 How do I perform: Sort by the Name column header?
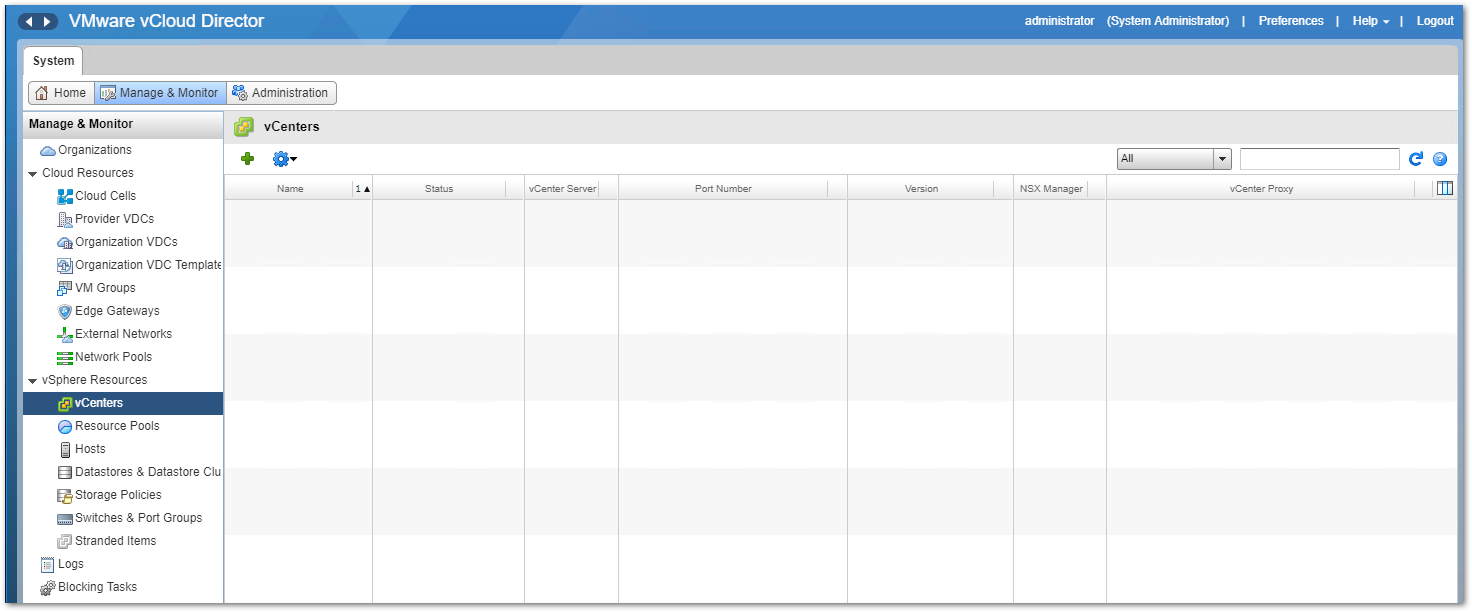click(290, 188)
